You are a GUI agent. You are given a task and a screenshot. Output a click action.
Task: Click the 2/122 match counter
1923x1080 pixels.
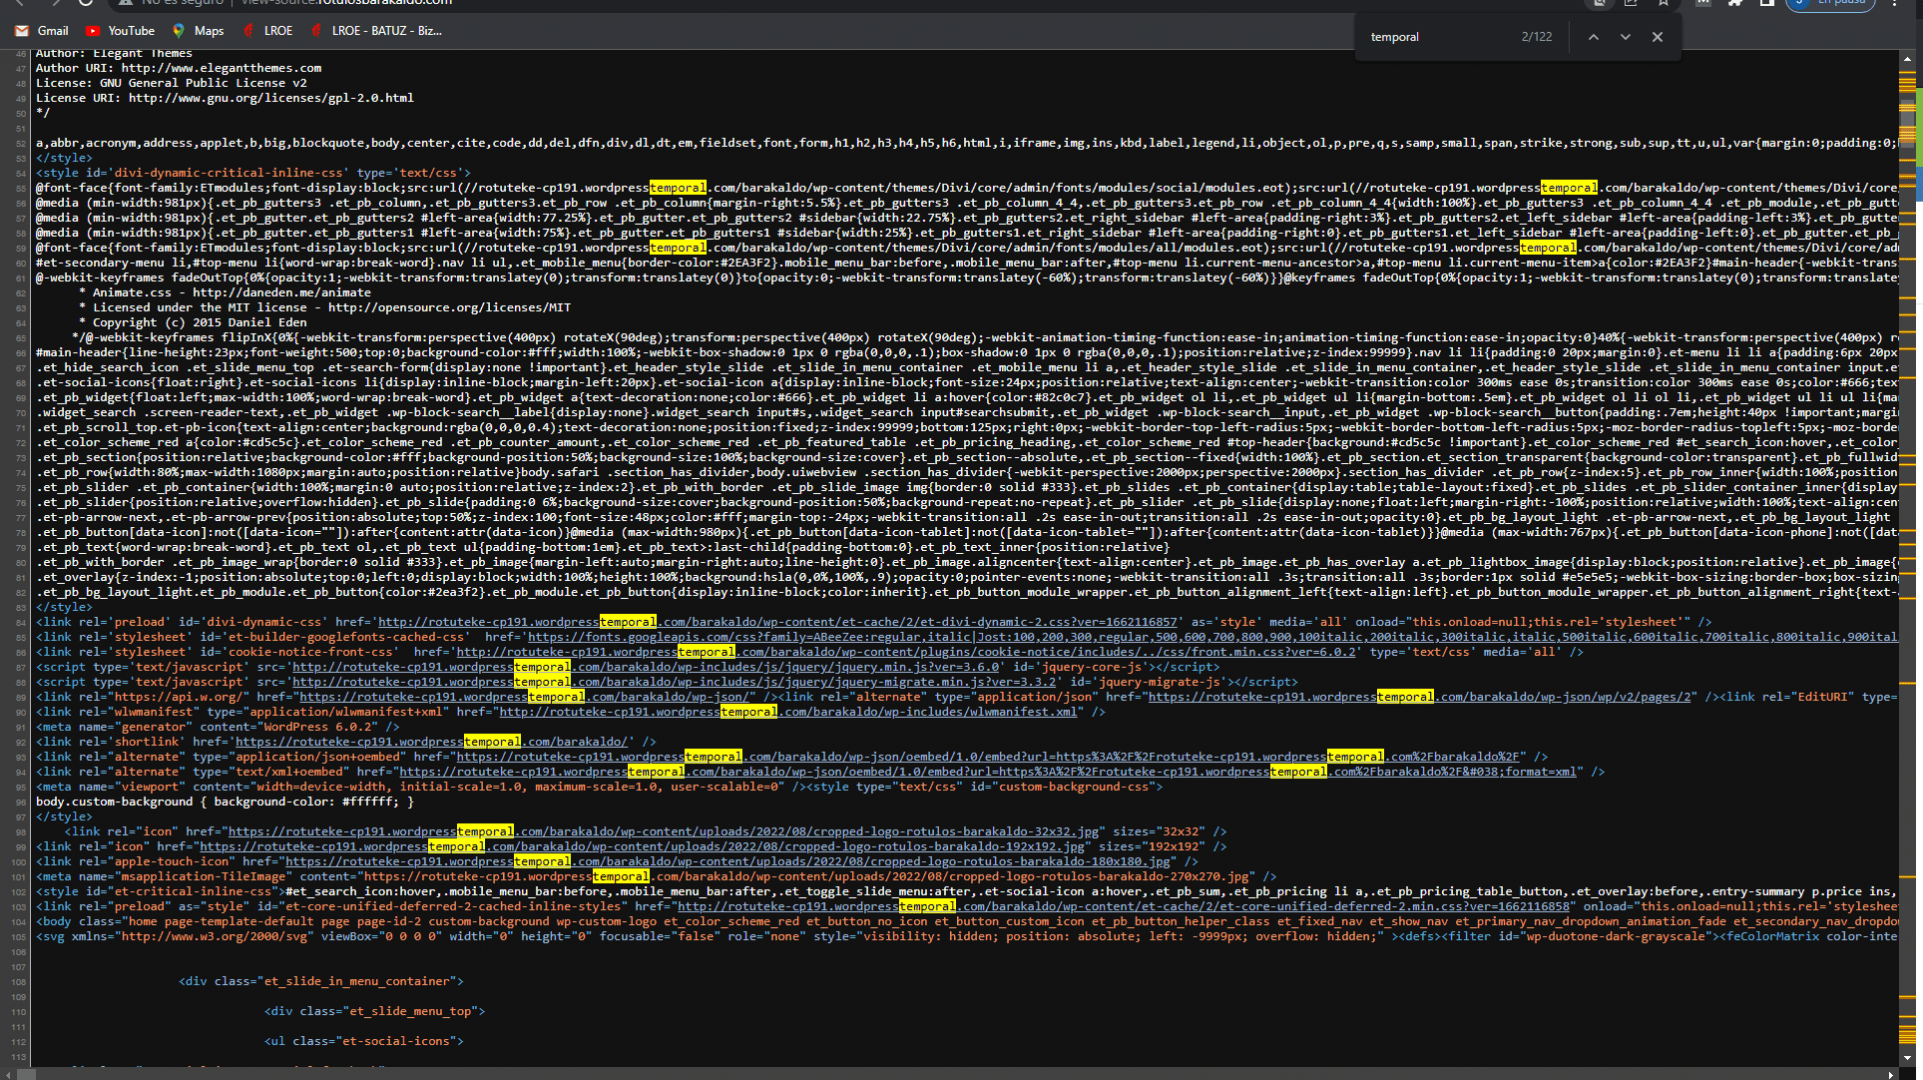[x=1536, y=37]
